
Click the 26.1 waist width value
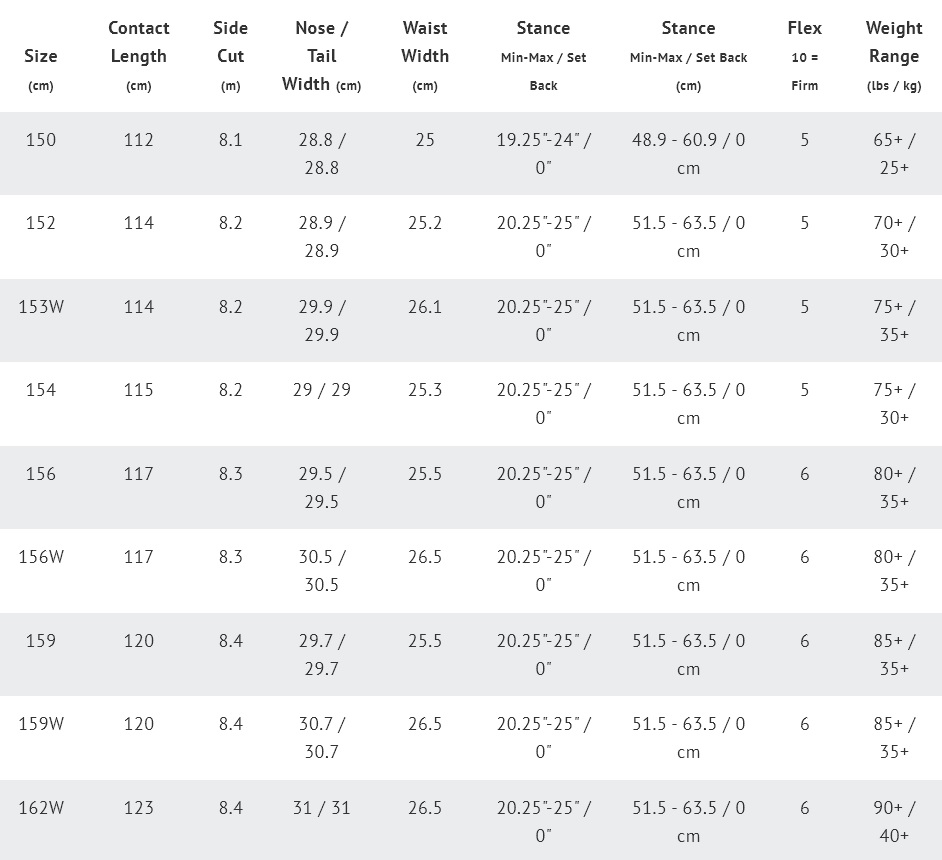[x=425, y=307]
